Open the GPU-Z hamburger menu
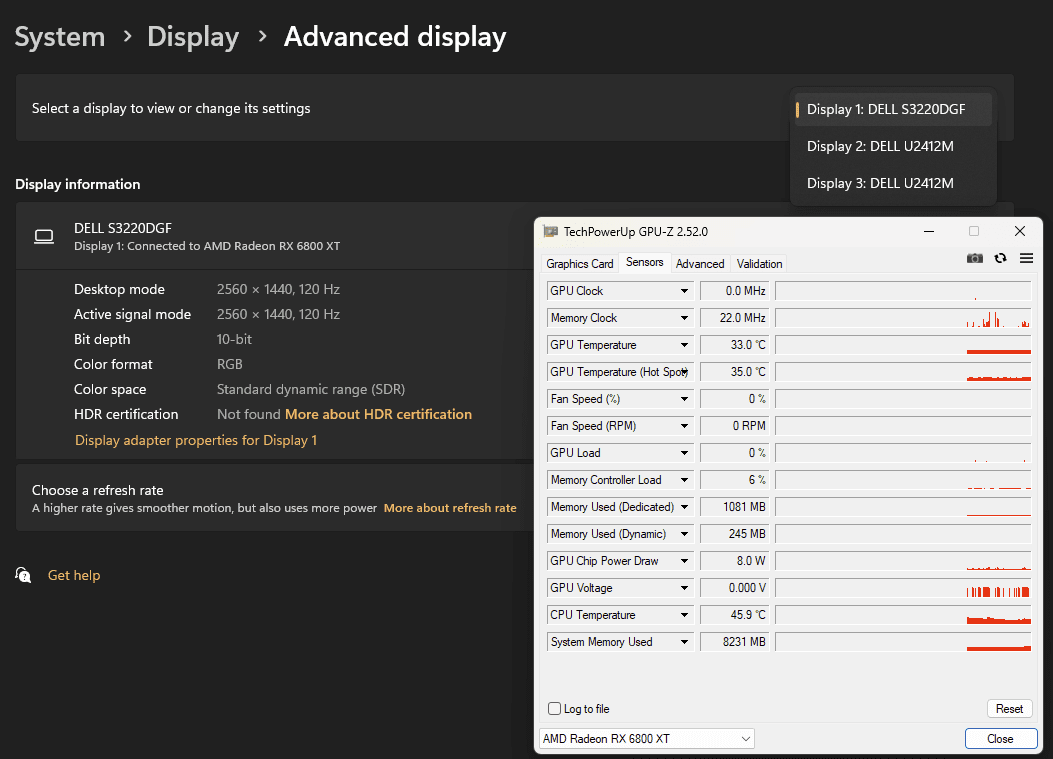The image size is (1053, 759). (x=1026, y=259)
